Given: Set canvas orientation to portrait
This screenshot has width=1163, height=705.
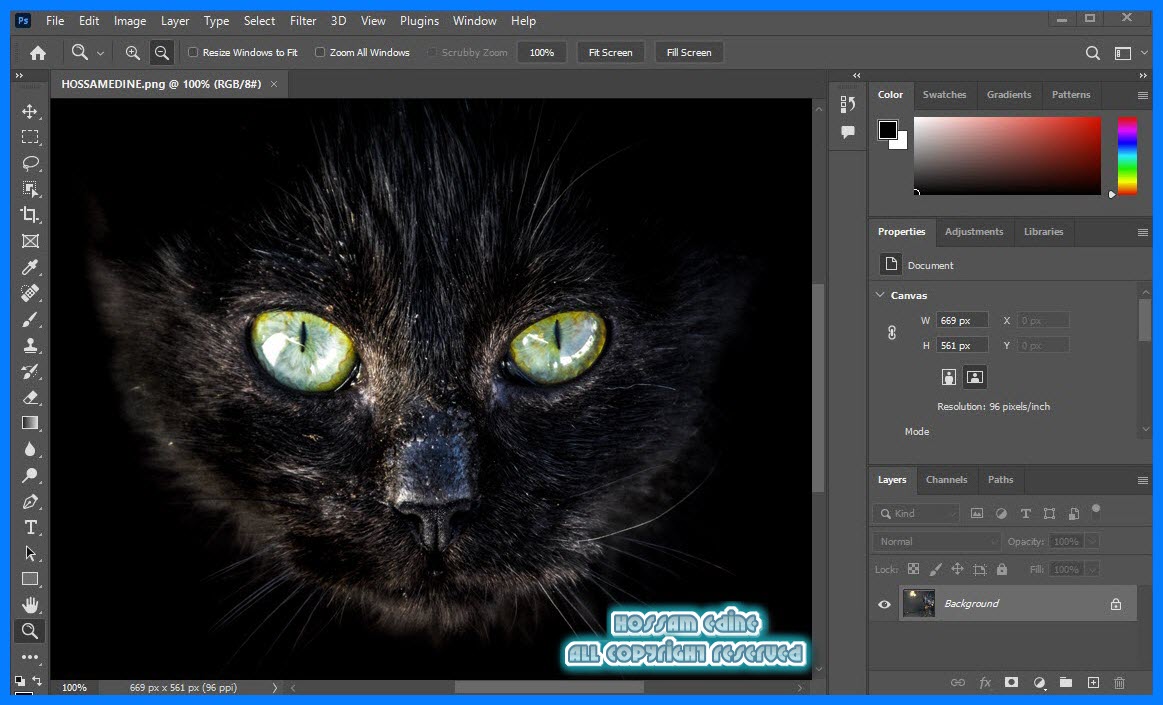Looking at the screenshot, I should (949, 377).
